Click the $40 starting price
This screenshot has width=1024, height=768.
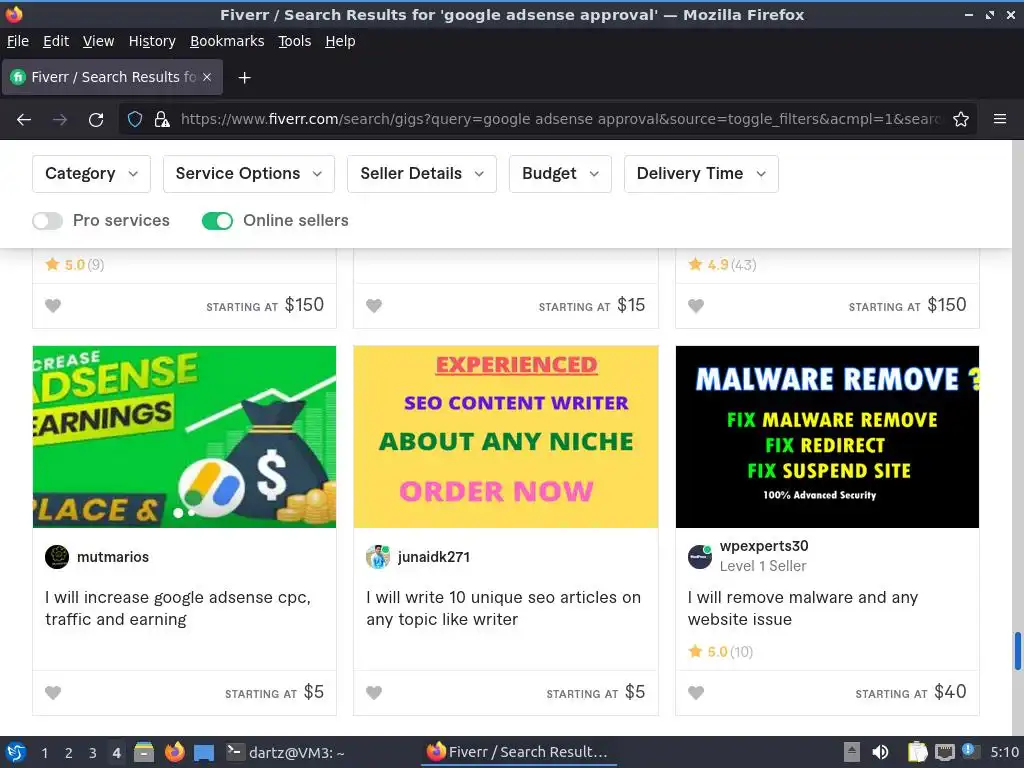(x=950, y=692)
